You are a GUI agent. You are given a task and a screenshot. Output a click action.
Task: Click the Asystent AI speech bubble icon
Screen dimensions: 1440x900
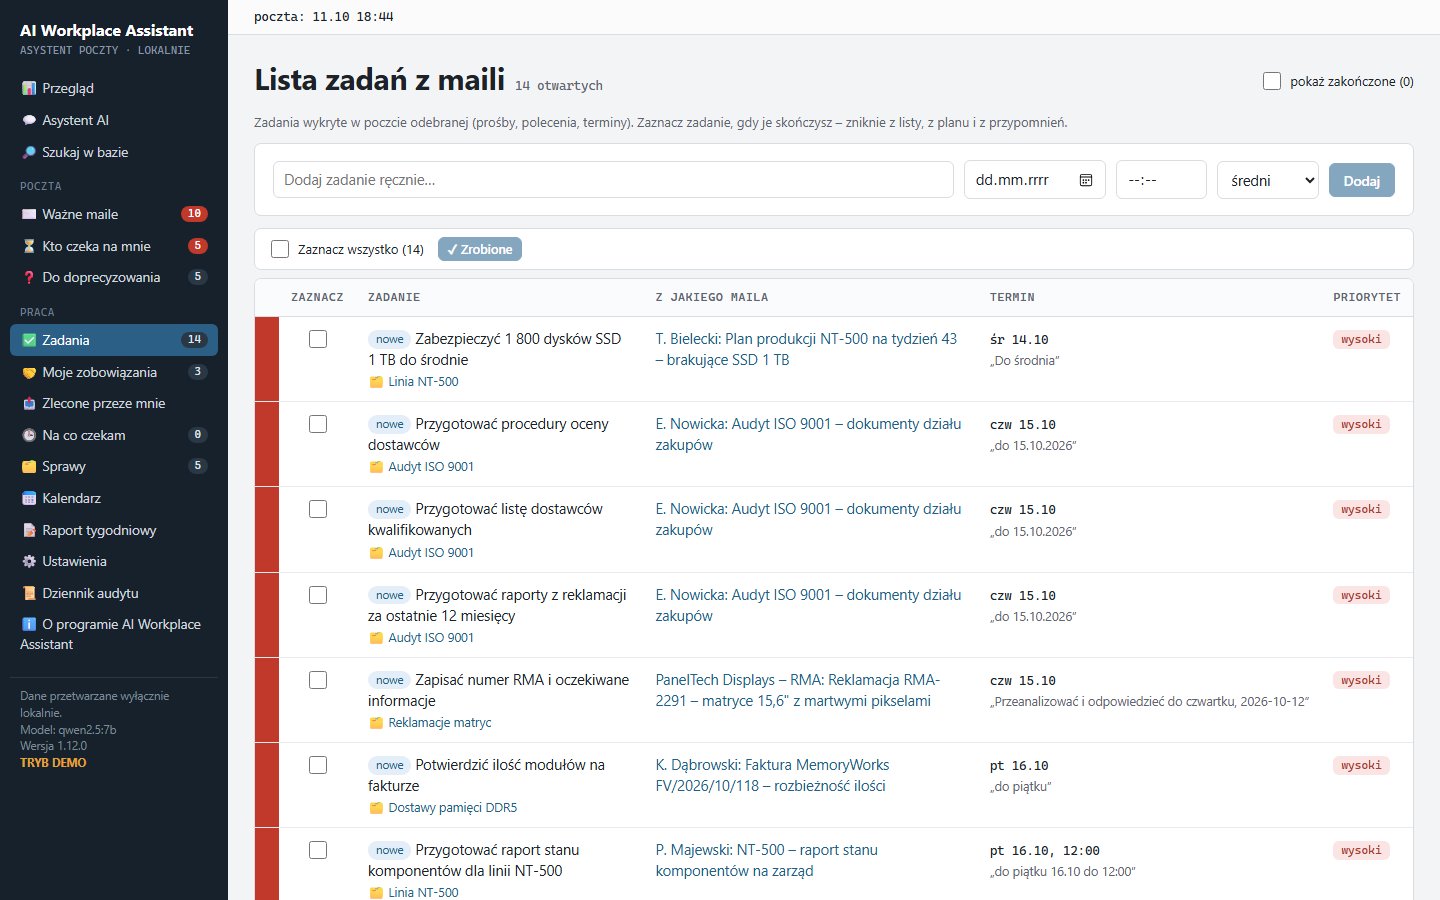coord(29,121)
